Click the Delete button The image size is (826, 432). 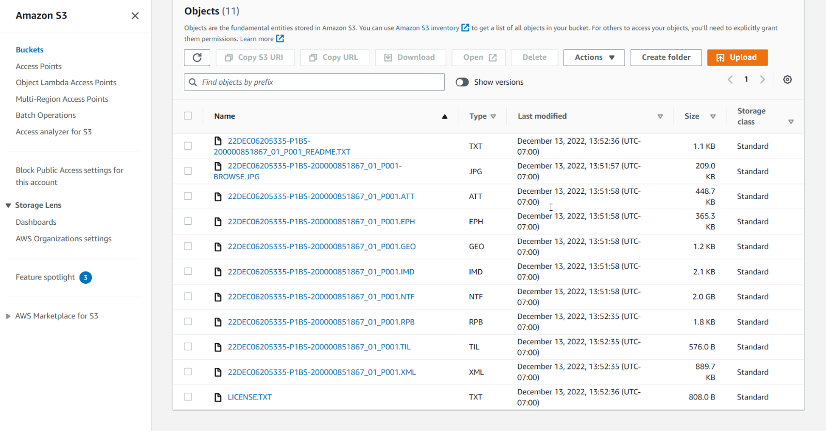[534, 57]
